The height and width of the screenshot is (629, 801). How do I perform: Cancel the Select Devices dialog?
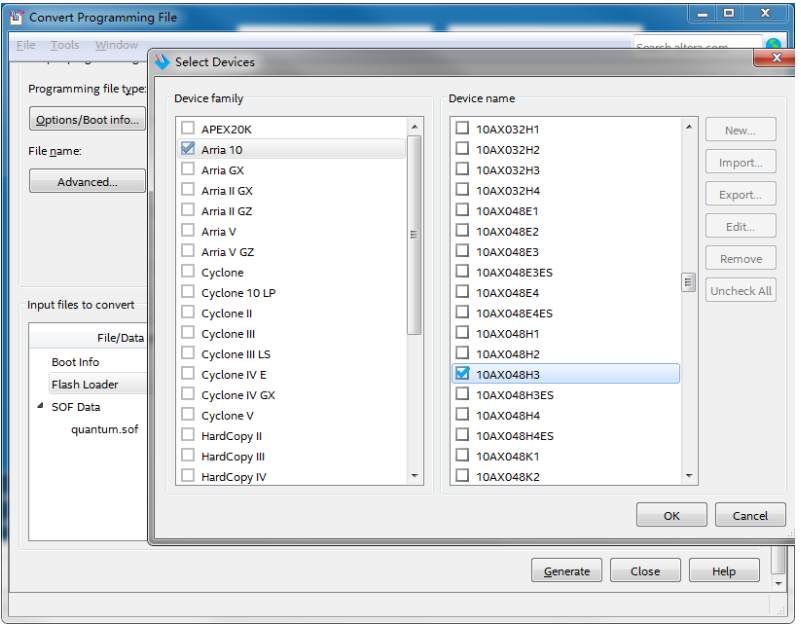click(750, 516)
